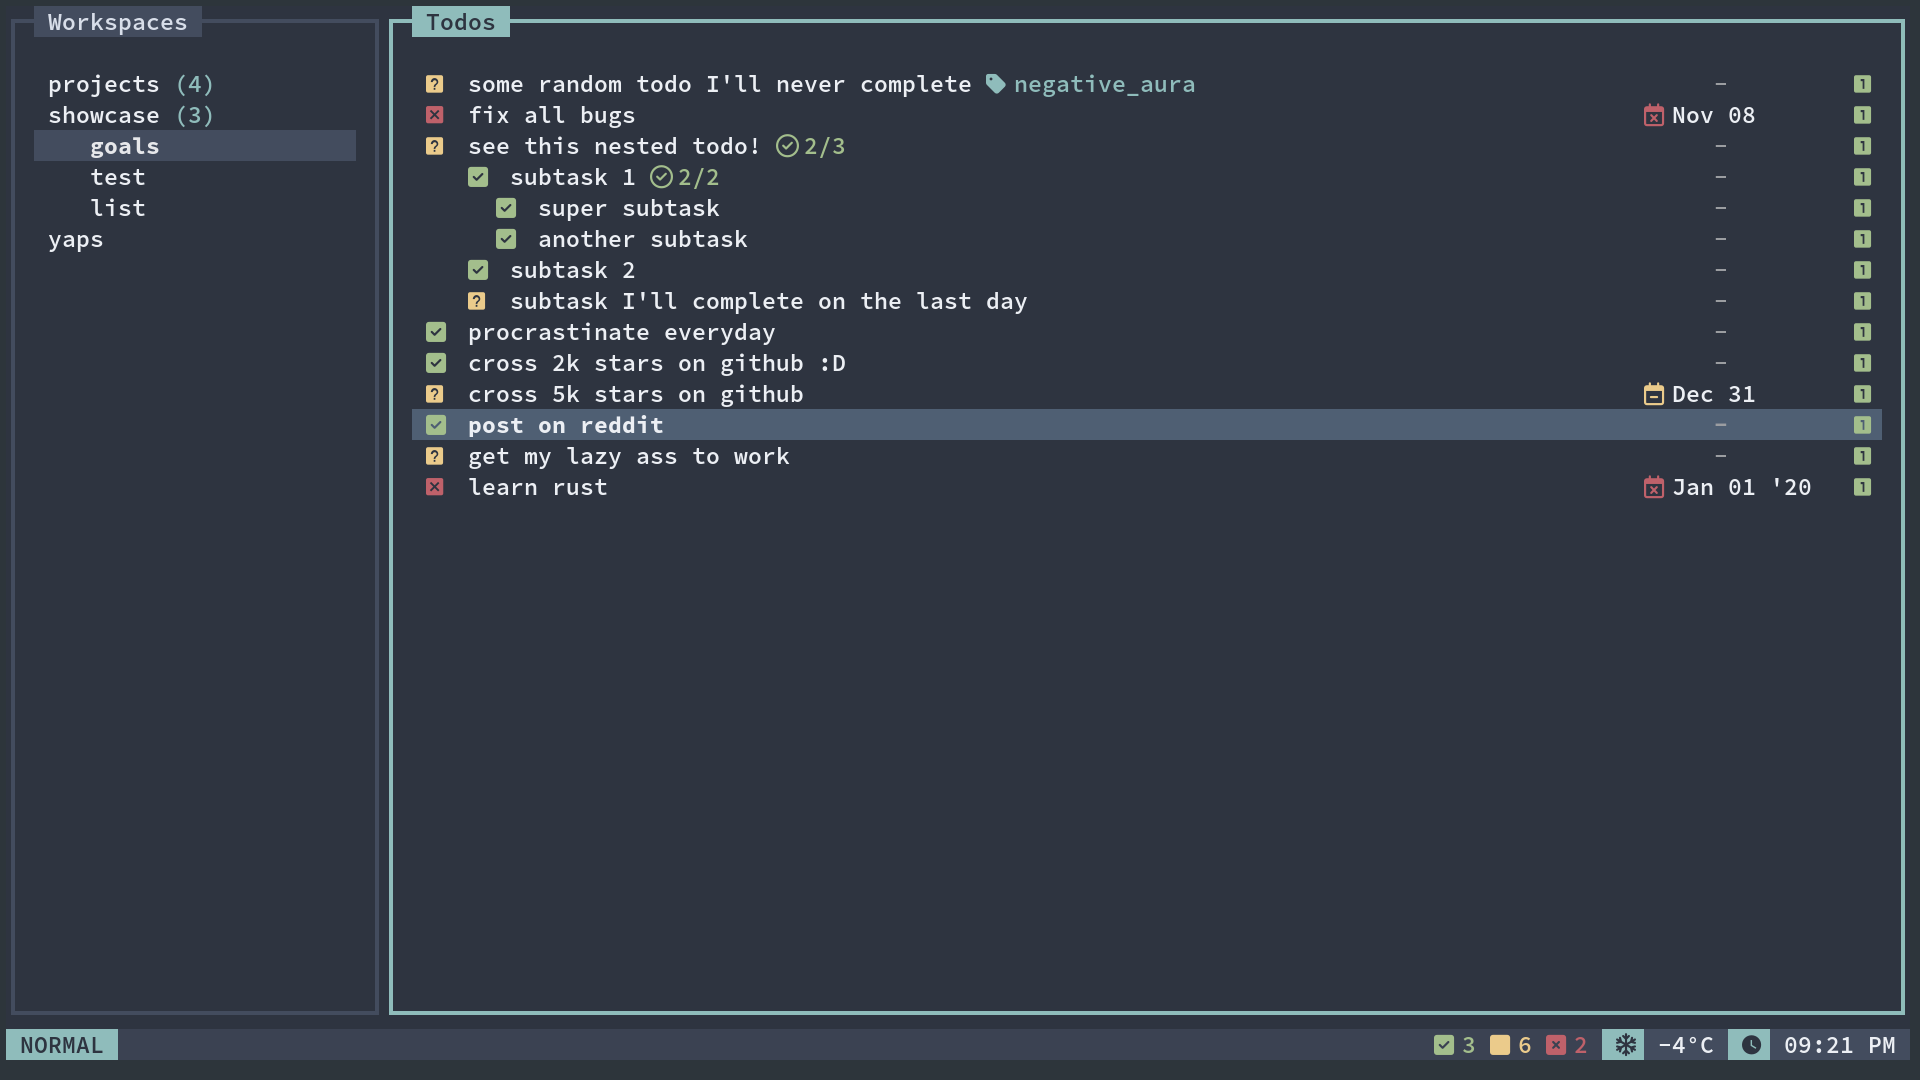Click the 'Dec 31' due date
The image size is (1920, 1080).
1714,394
